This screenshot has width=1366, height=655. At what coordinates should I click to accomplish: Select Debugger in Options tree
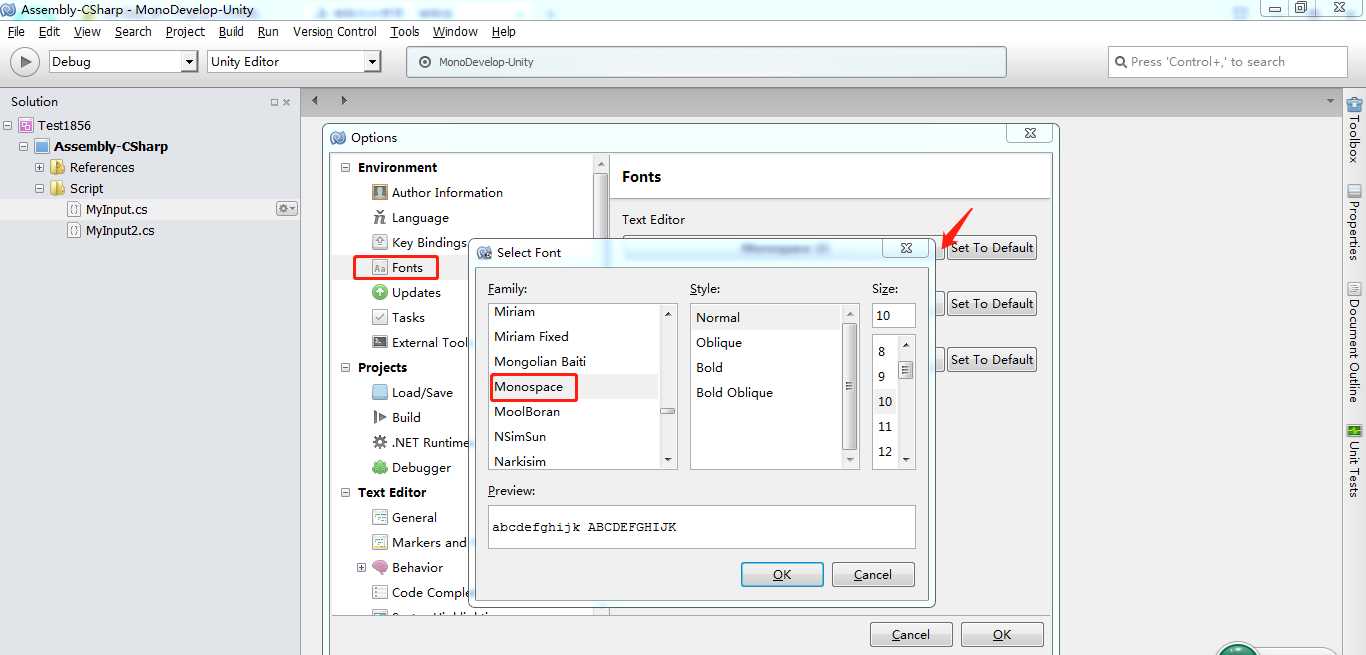(421, 467)
